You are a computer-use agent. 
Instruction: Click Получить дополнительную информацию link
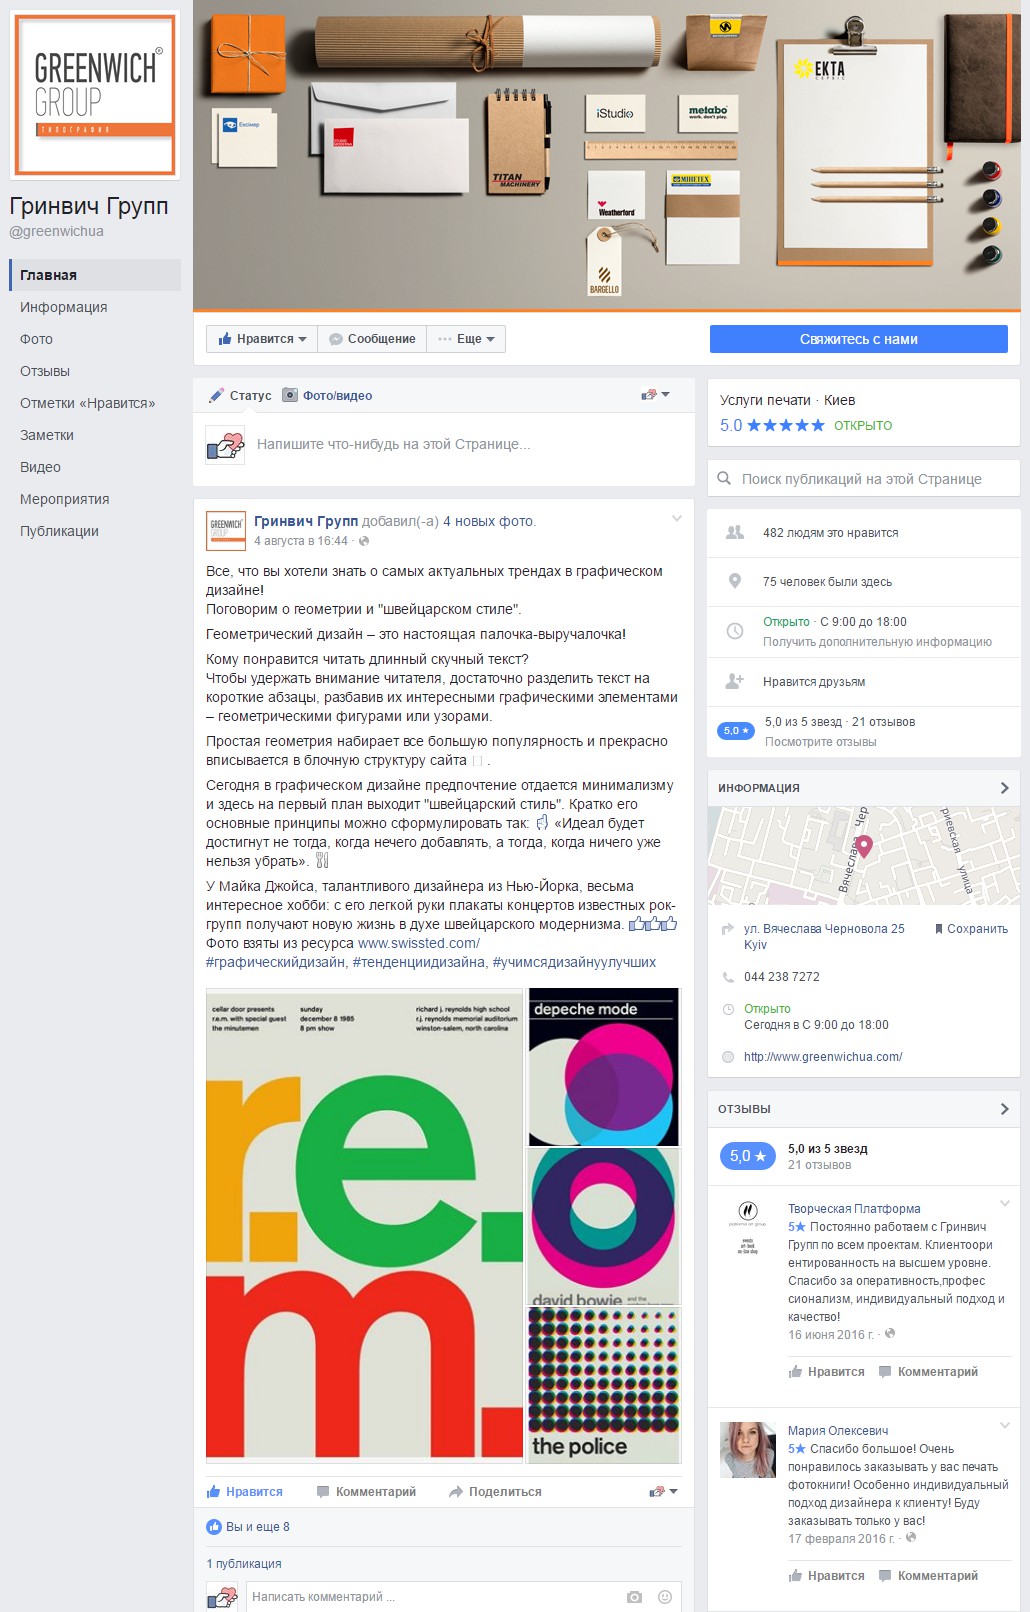pos(877,642)
